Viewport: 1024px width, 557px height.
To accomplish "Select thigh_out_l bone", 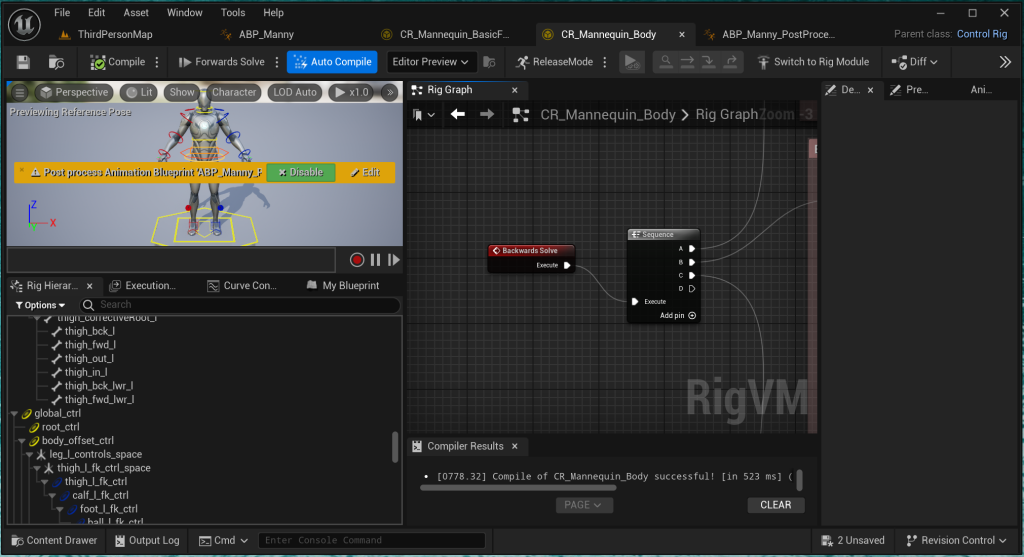I will click(x=89, y=358).
